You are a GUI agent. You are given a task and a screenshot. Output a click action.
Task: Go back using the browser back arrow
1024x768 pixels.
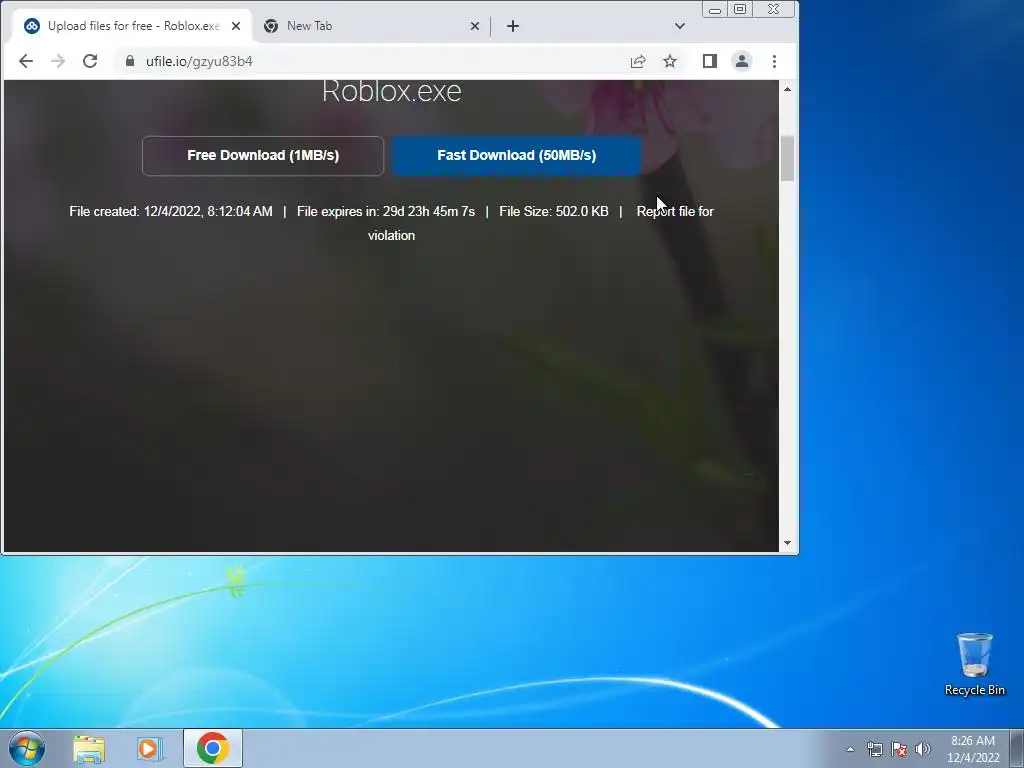click(25, 61)
